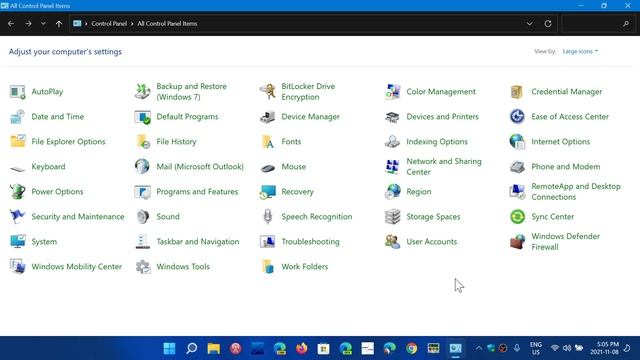Expand the address bar history dropdown
The image size is (640, 360).
tap(529, 24)
